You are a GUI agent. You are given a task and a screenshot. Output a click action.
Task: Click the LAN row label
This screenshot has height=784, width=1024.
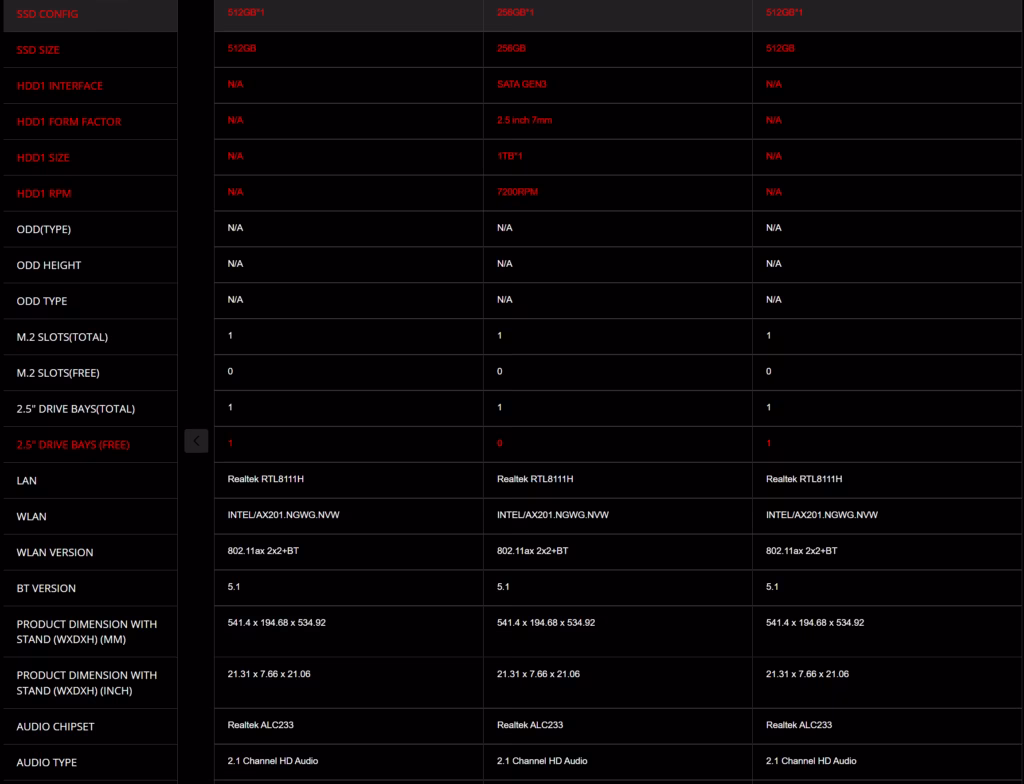(x=26, y=480)
